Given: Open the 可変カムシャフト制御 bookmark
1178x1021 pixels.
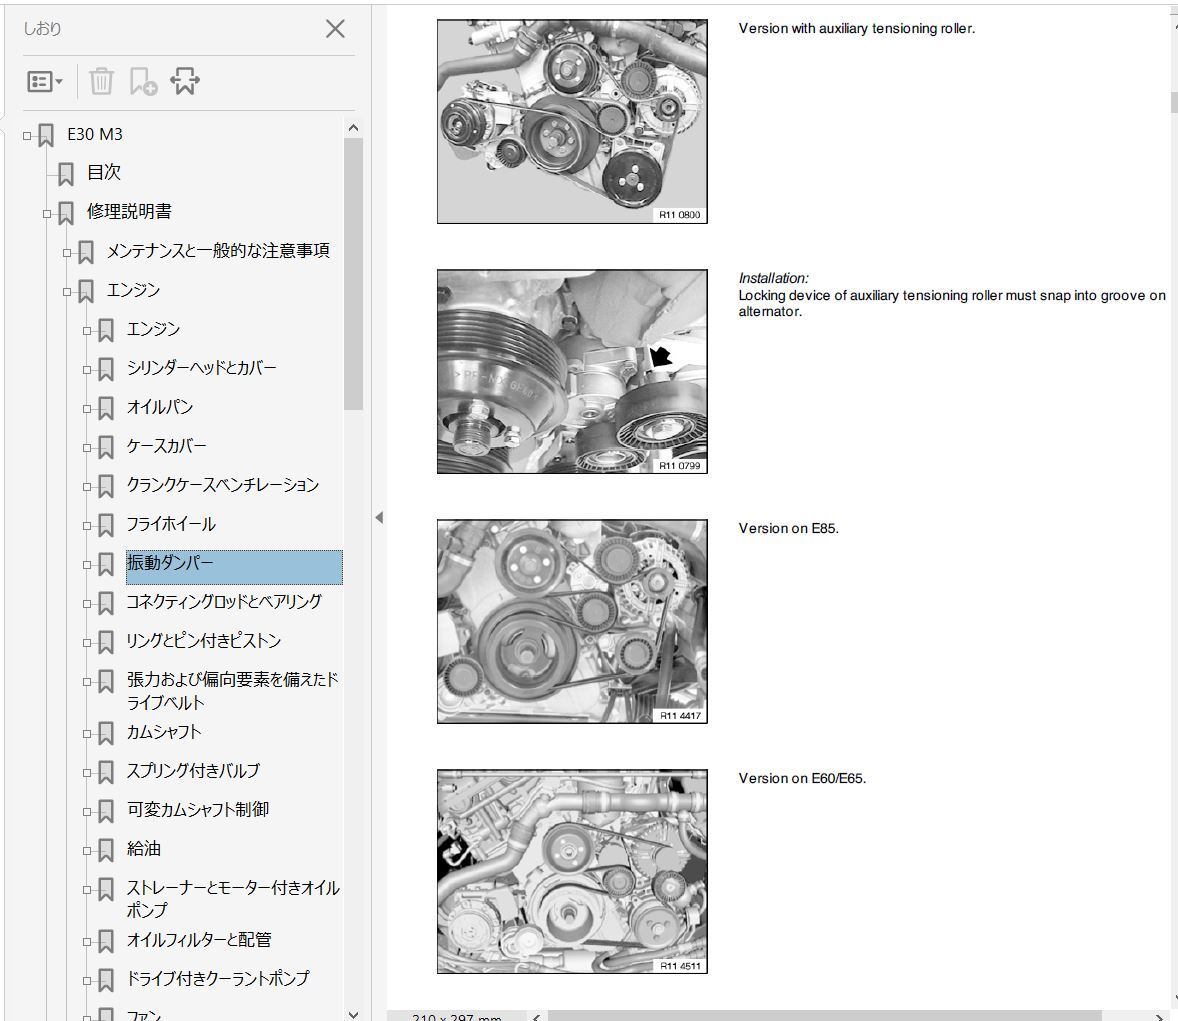Looking at the screenshot, I should coord(198,809).
